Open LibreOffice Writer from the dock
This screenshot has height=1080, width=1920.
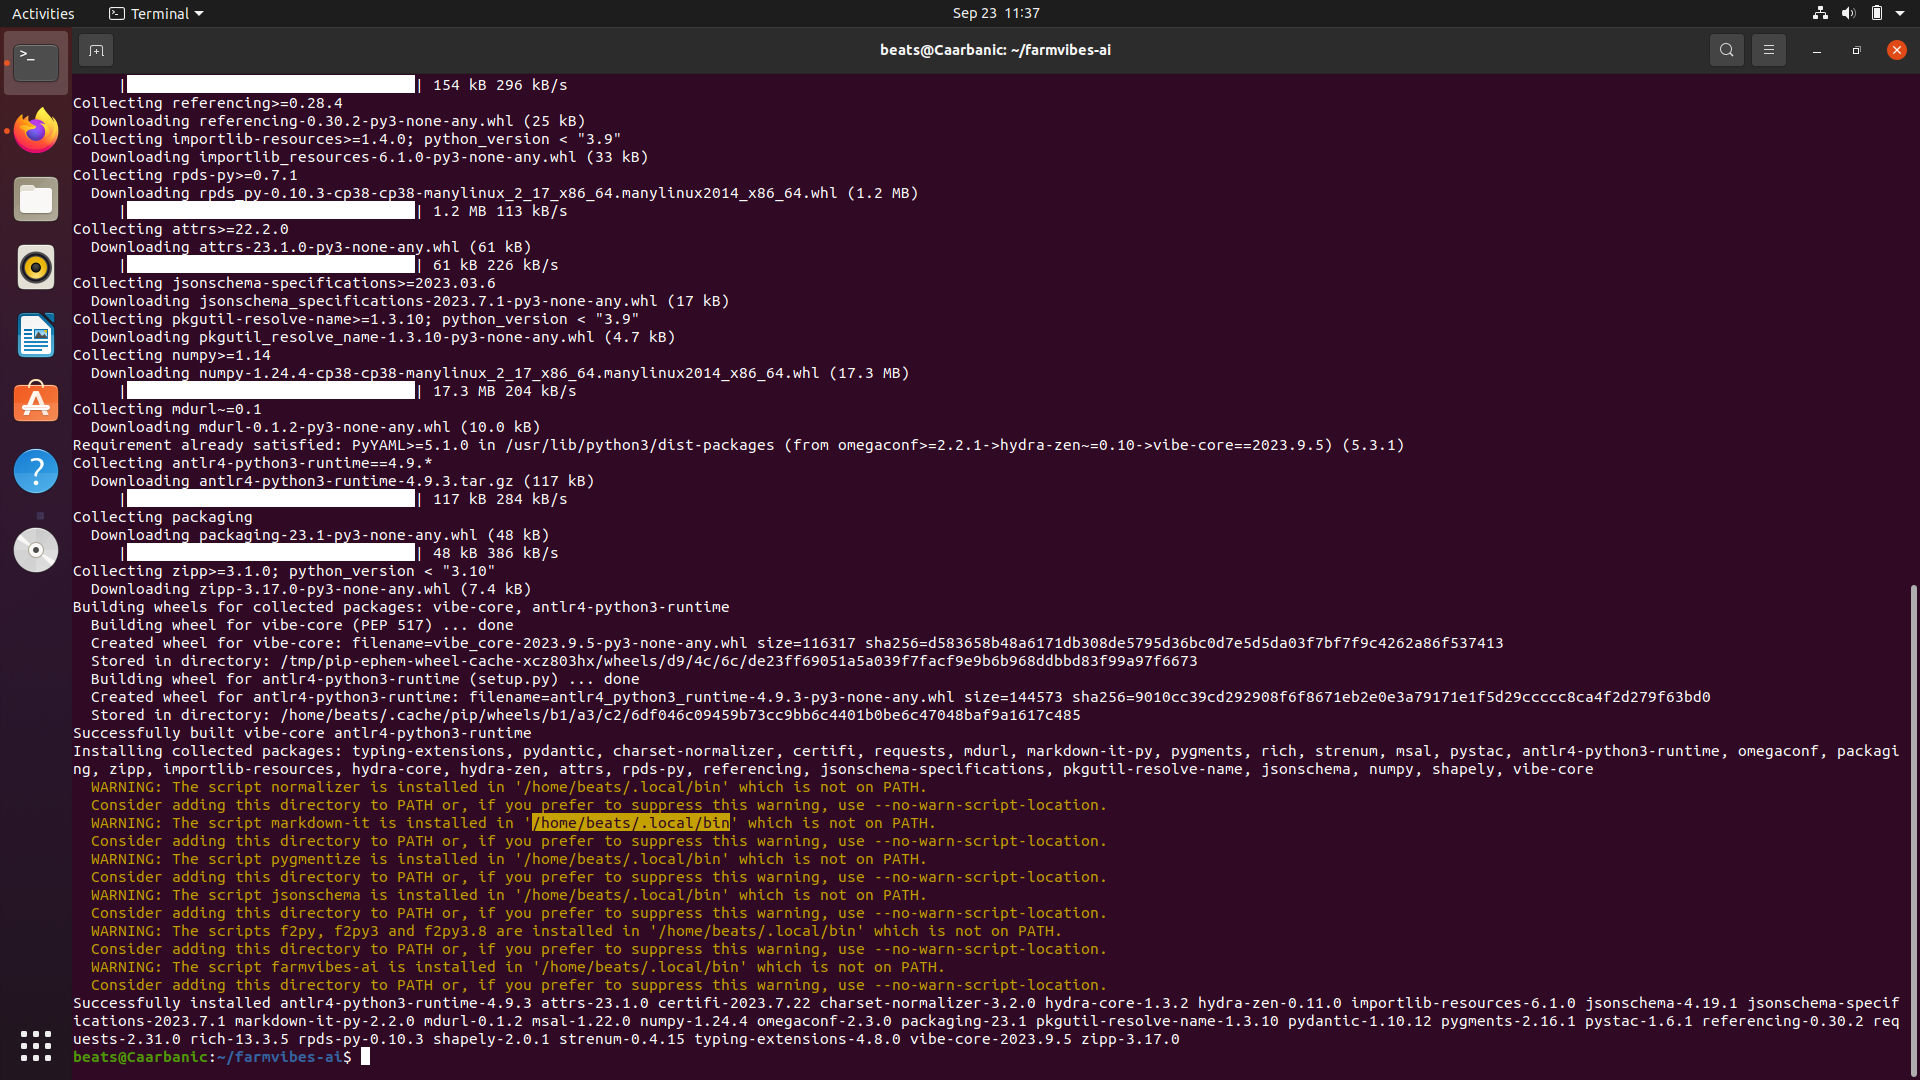pyautogui.click(x=35, y=335)
